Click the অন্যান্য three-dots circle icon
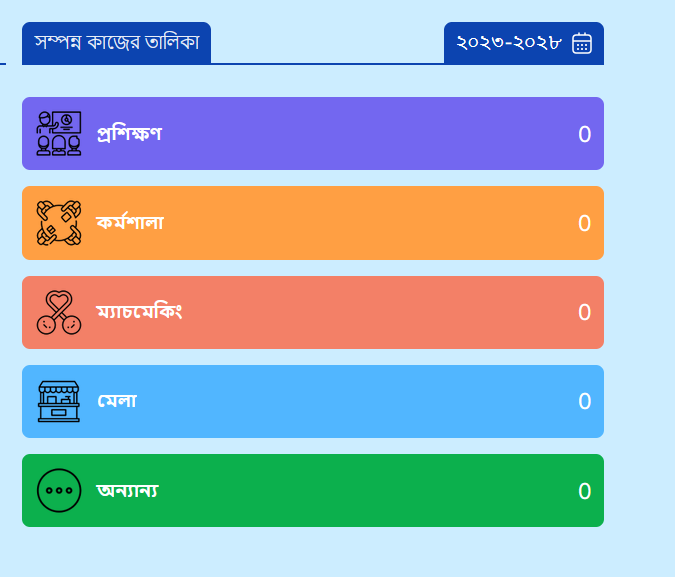Viewport: 675px width, 577px height. (x=59, y=490)
